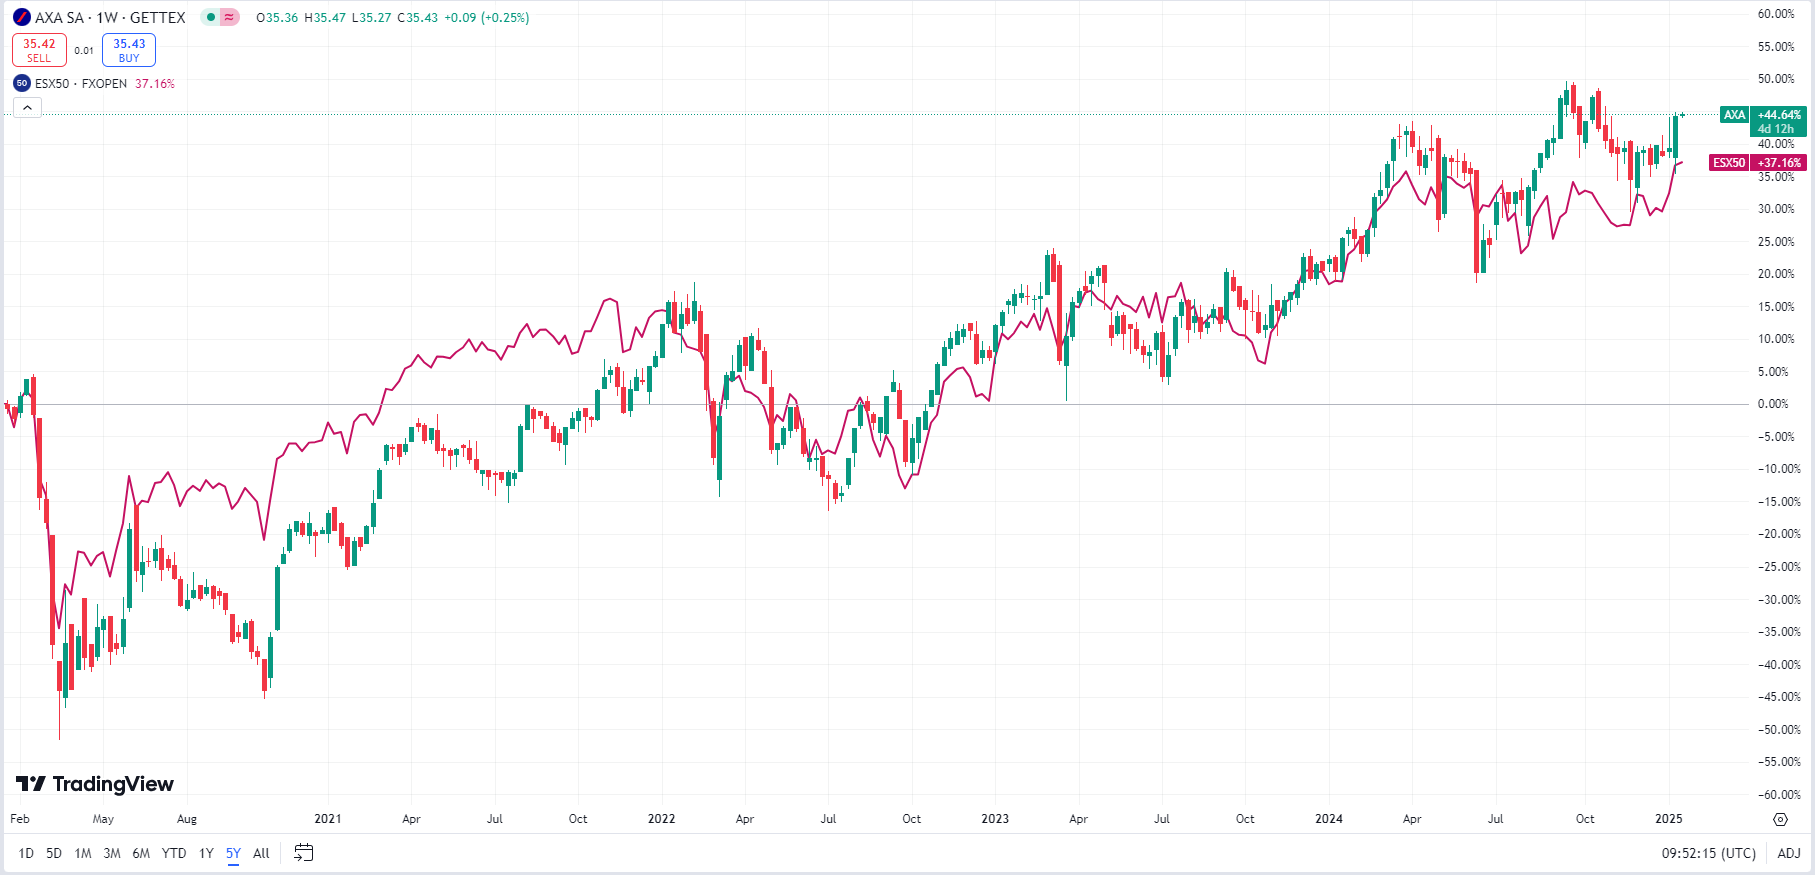This screenshot has height=875, width=1815.
Task: Switch range to YTD
Action: (174, 853)
